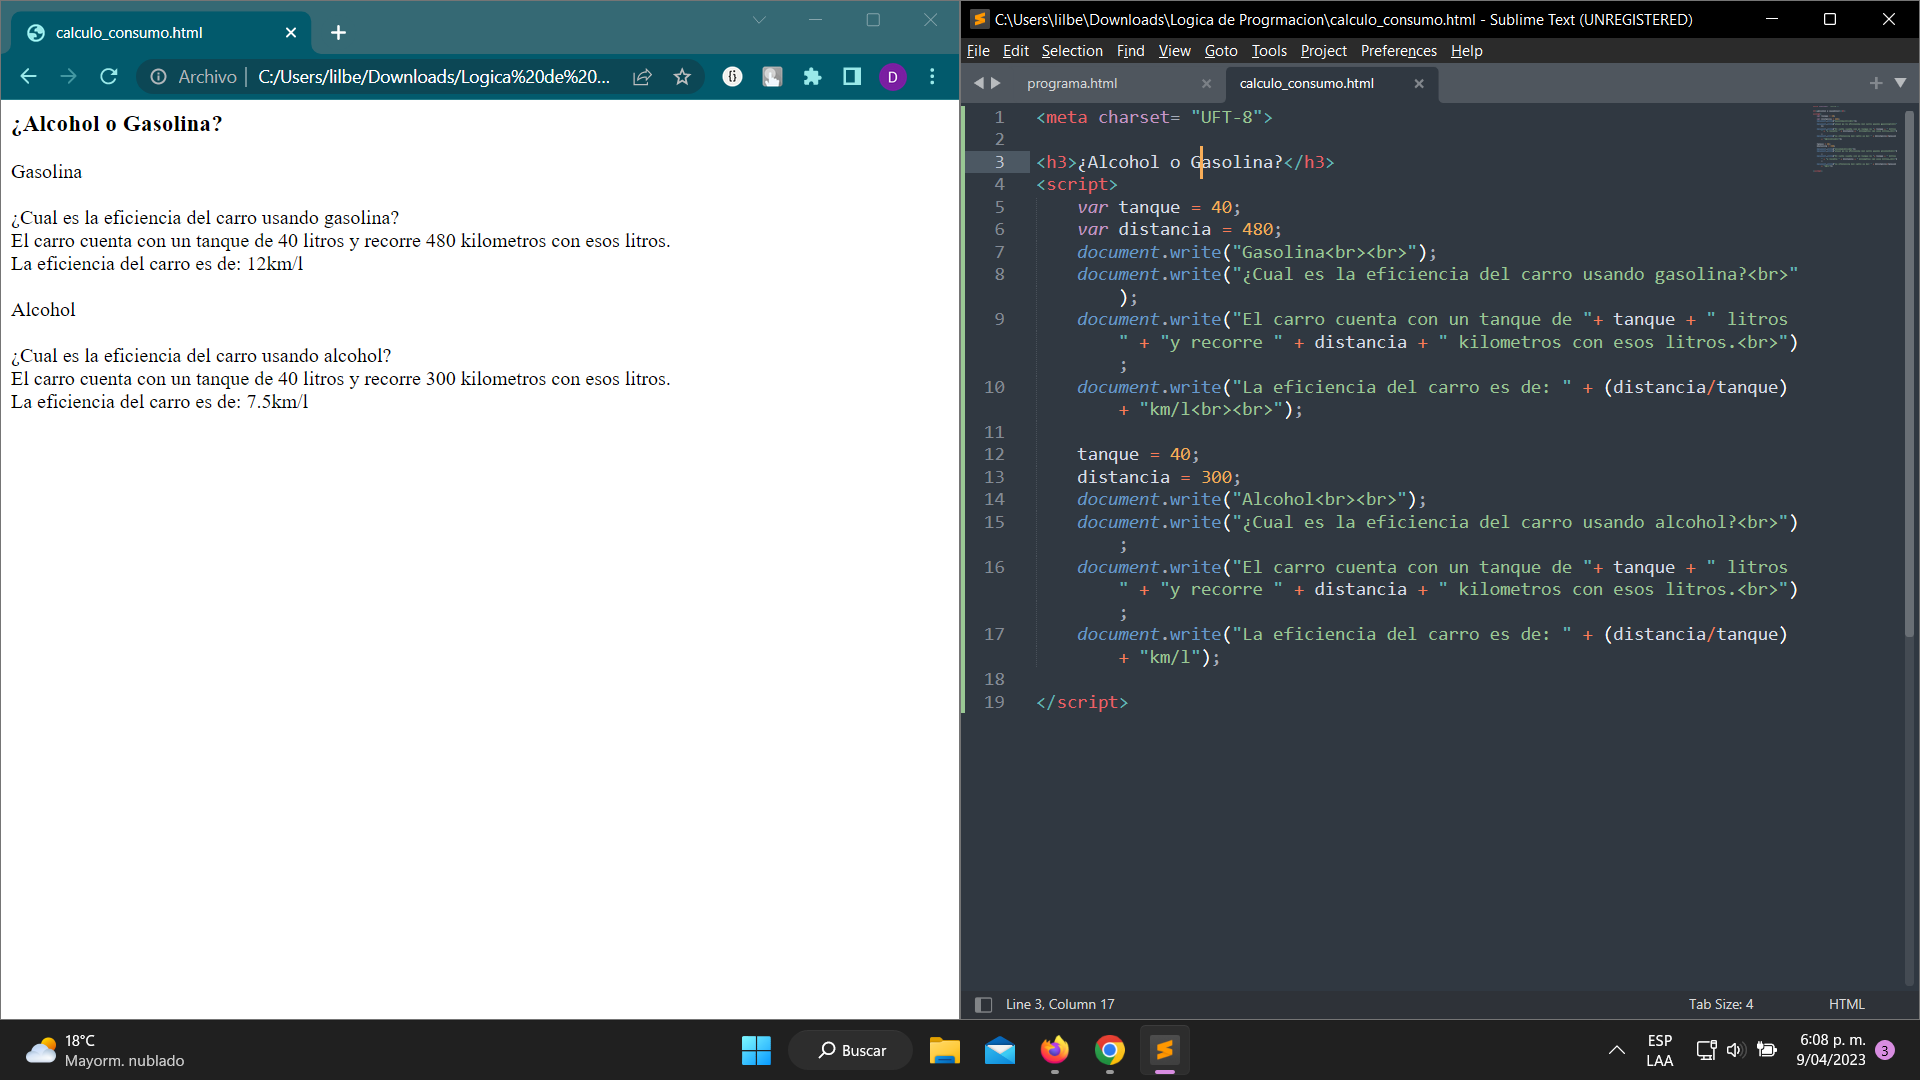Click Chrome address bar URL
Image resolution: width=1920 pixels, height=1080 pixels.
(434, 77)
